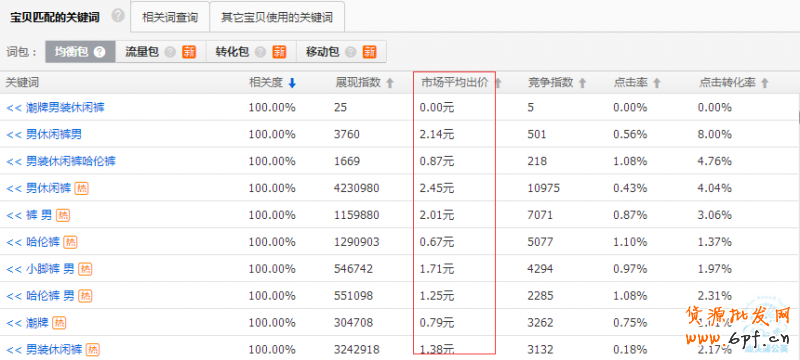800x360 pixels.
Task: Select the 流量包 keyword package
Action: 161,52
